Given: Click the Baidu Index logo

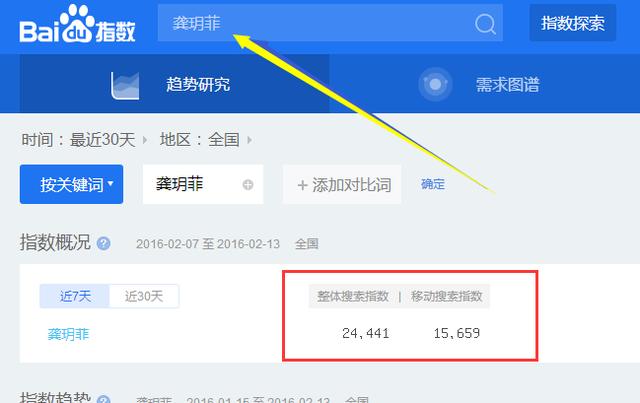Looking at the screenshot, I should pyautogui.click(x=77, y=25).
